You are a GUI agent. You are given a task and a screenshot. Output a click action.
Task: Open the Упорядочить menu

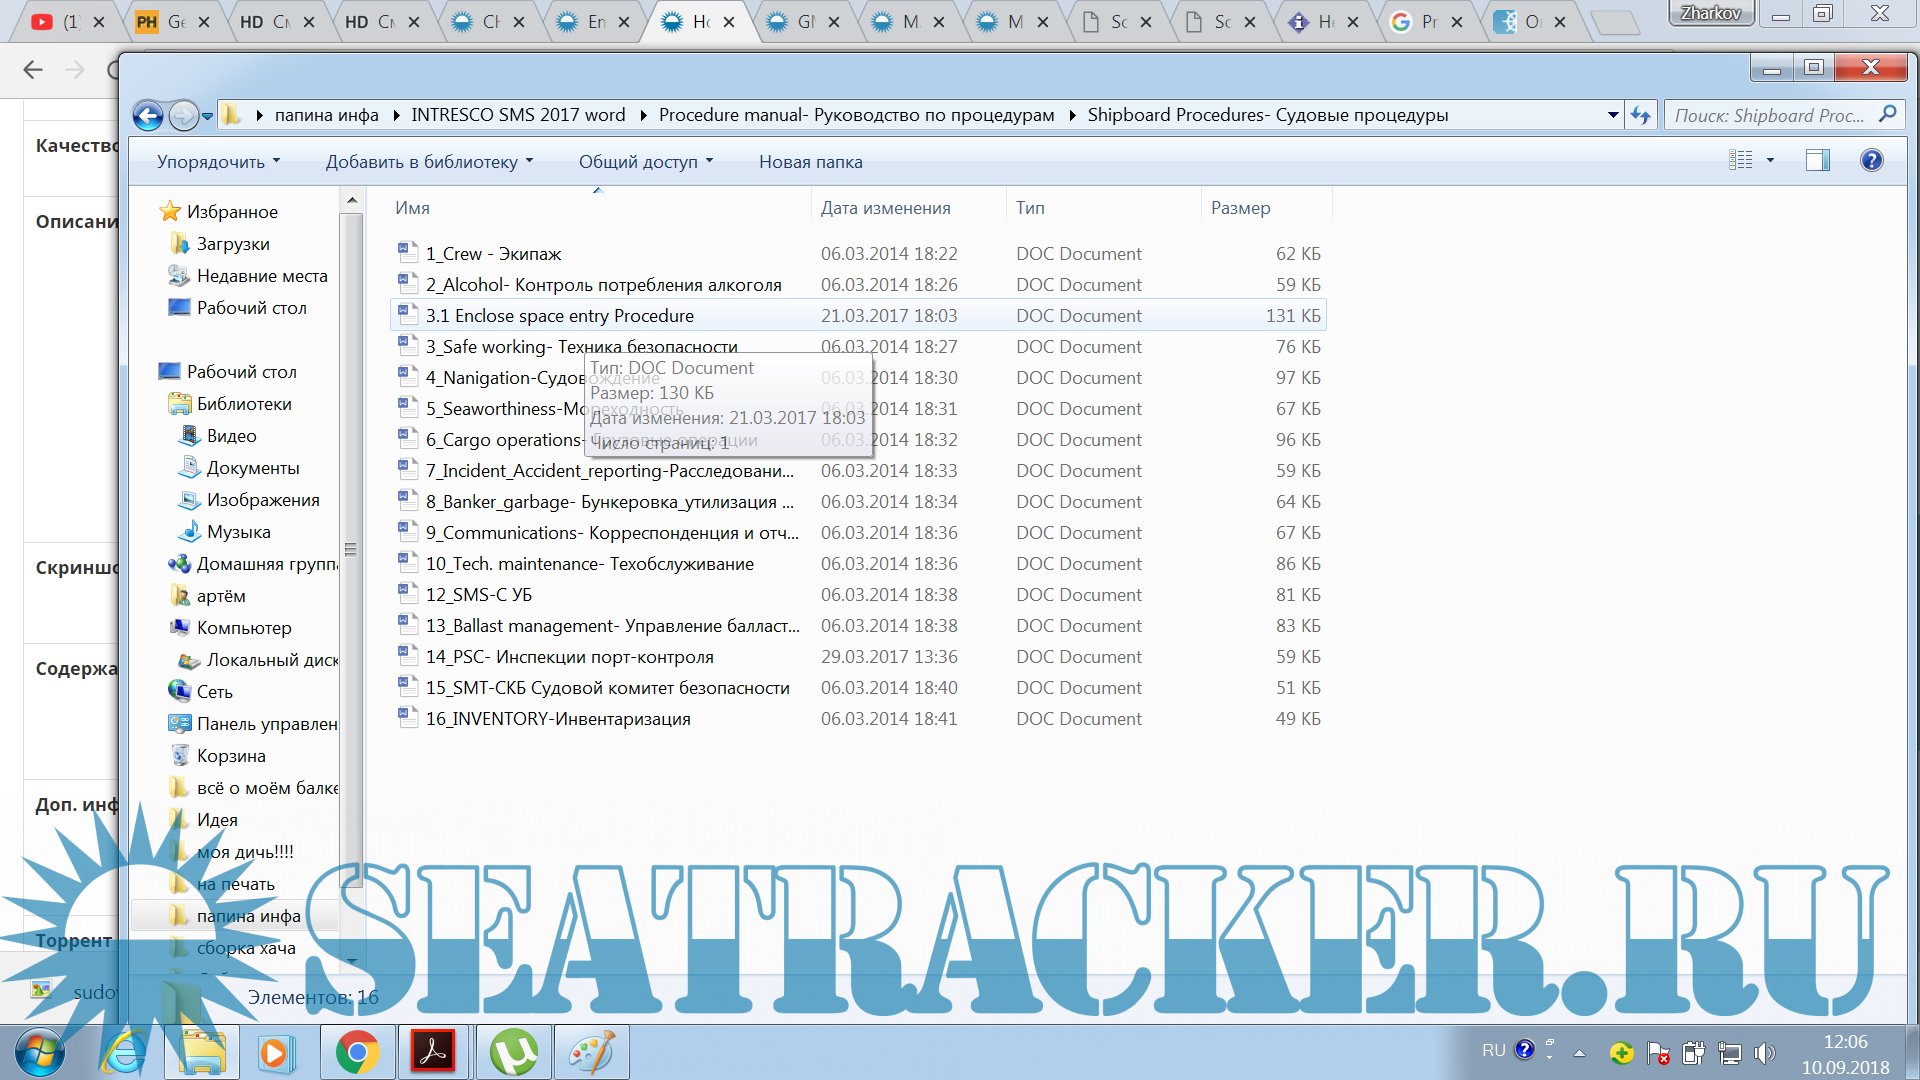pos(218,162)
